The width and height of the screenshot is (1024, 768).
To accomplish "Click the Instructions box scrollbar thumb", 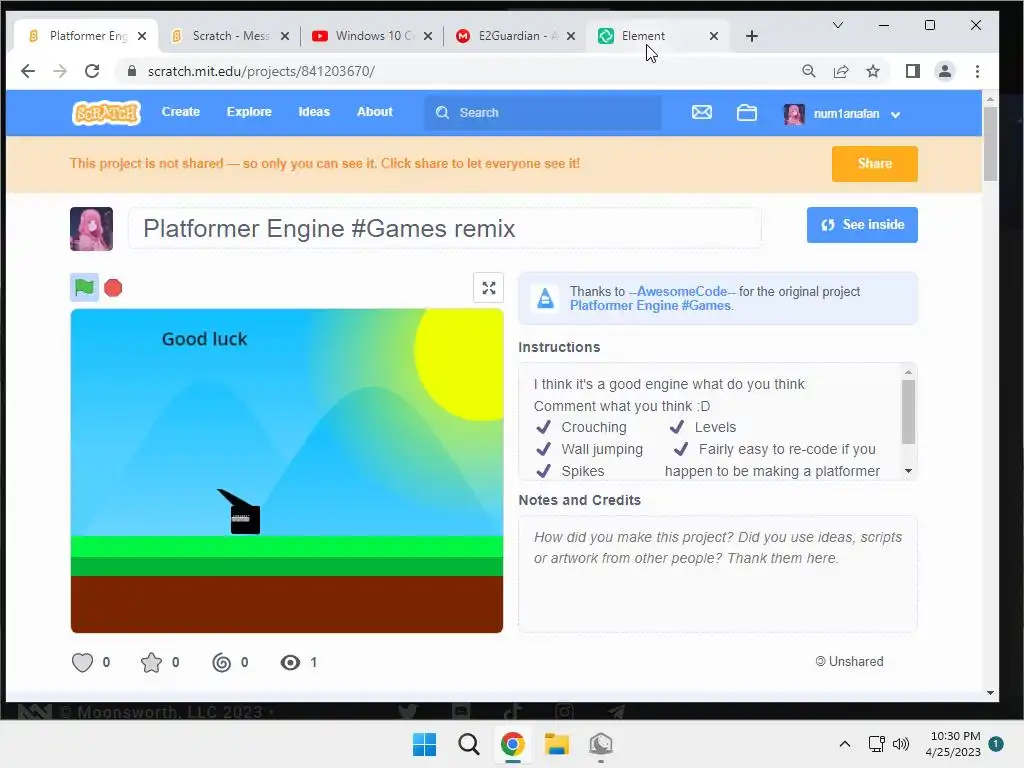I will (908, 412).
